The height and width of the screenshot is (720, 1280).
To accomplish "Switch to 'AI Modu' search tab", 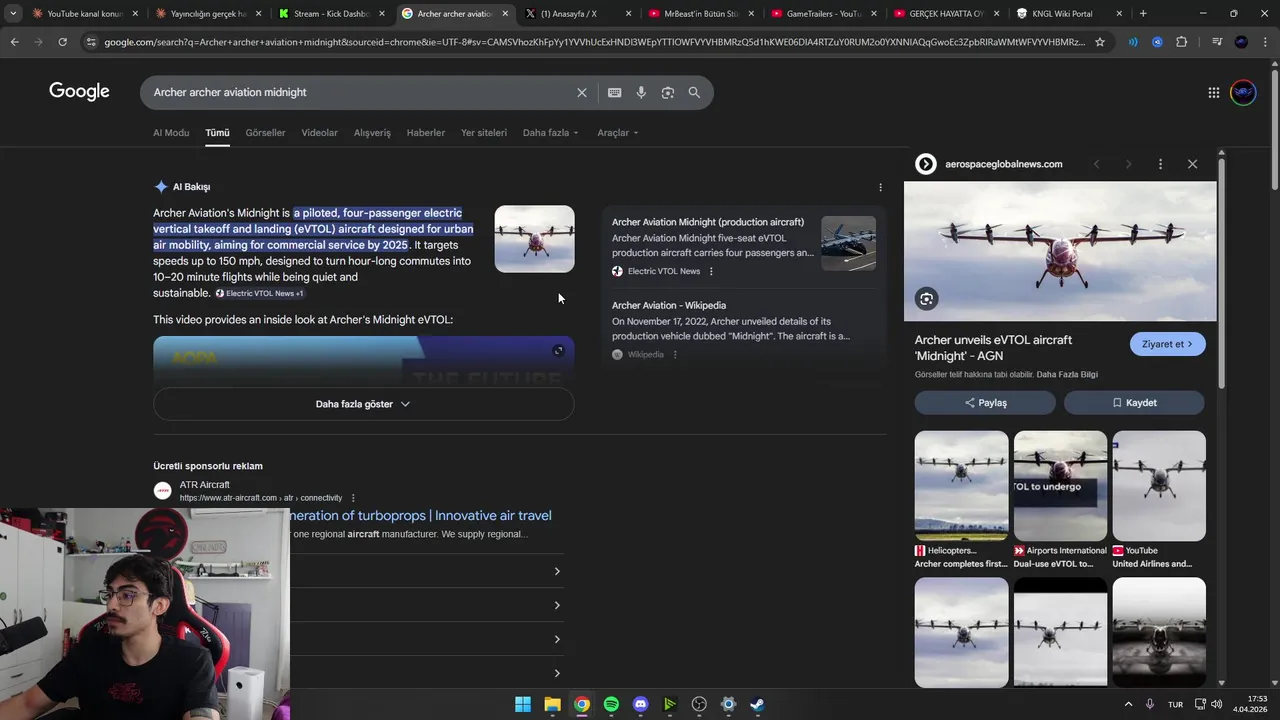I will click(x=171, y=133).
